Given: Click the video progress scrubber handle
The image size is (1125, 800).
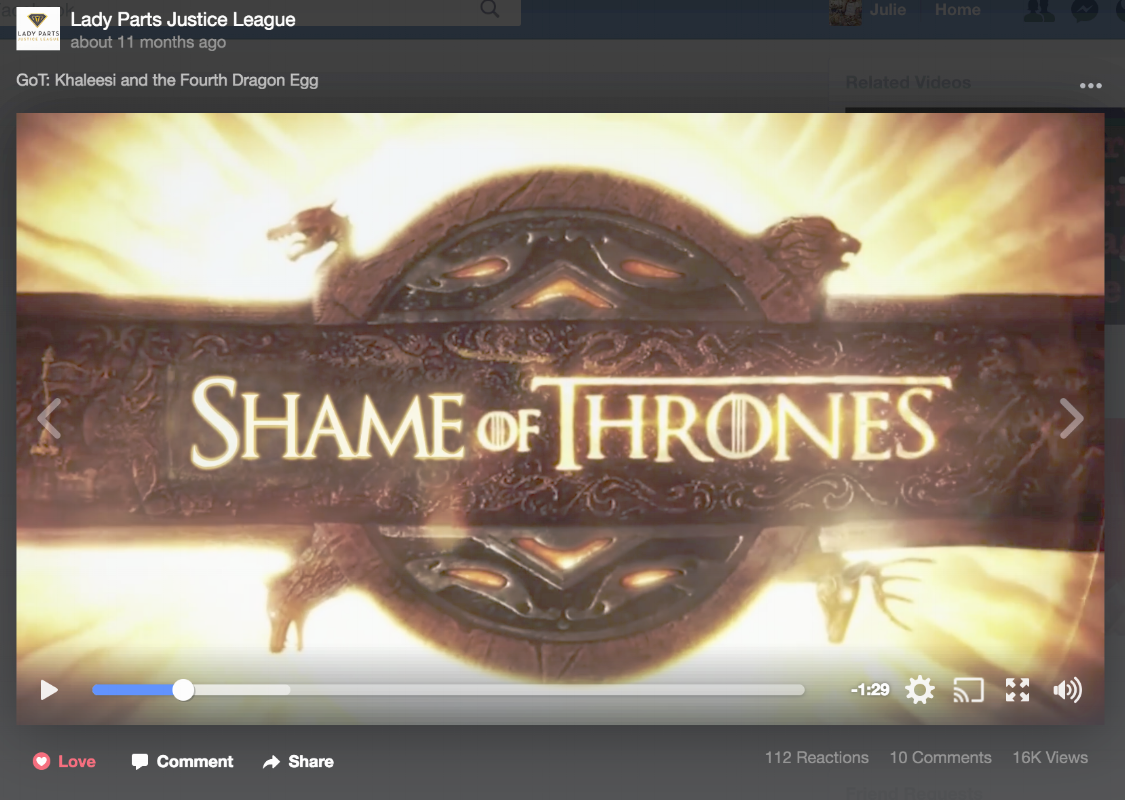Looking at the screenshot, I should 184,690.
